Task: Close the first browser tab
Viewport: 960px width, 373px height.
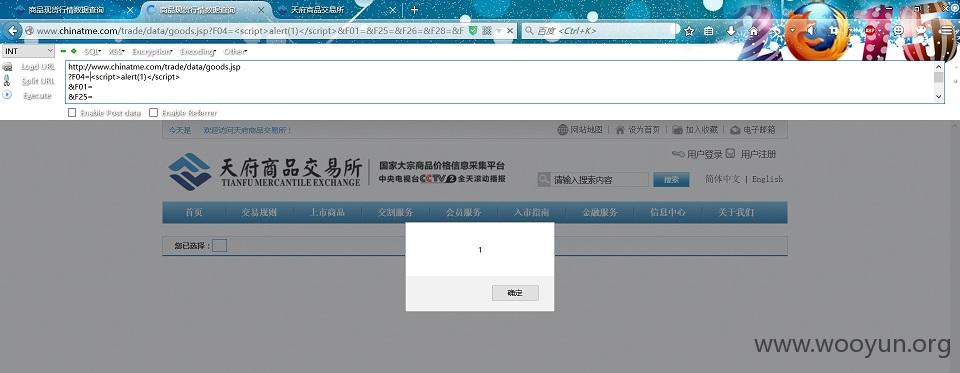Action: pos(130,10)
